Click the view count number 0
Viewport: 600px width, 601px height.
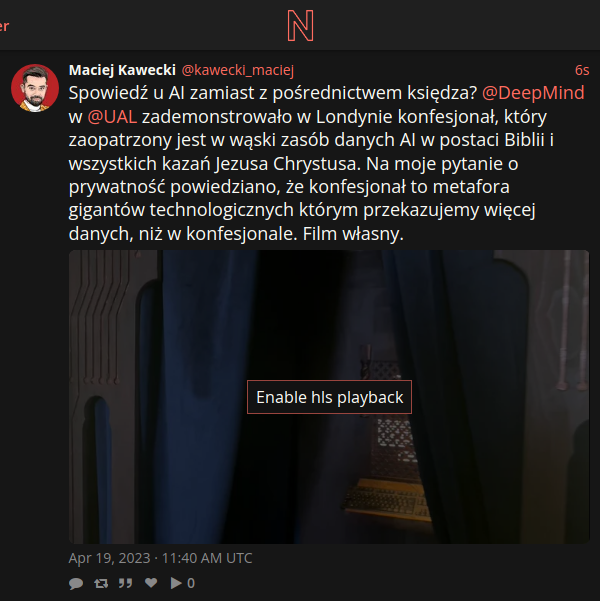191,583
